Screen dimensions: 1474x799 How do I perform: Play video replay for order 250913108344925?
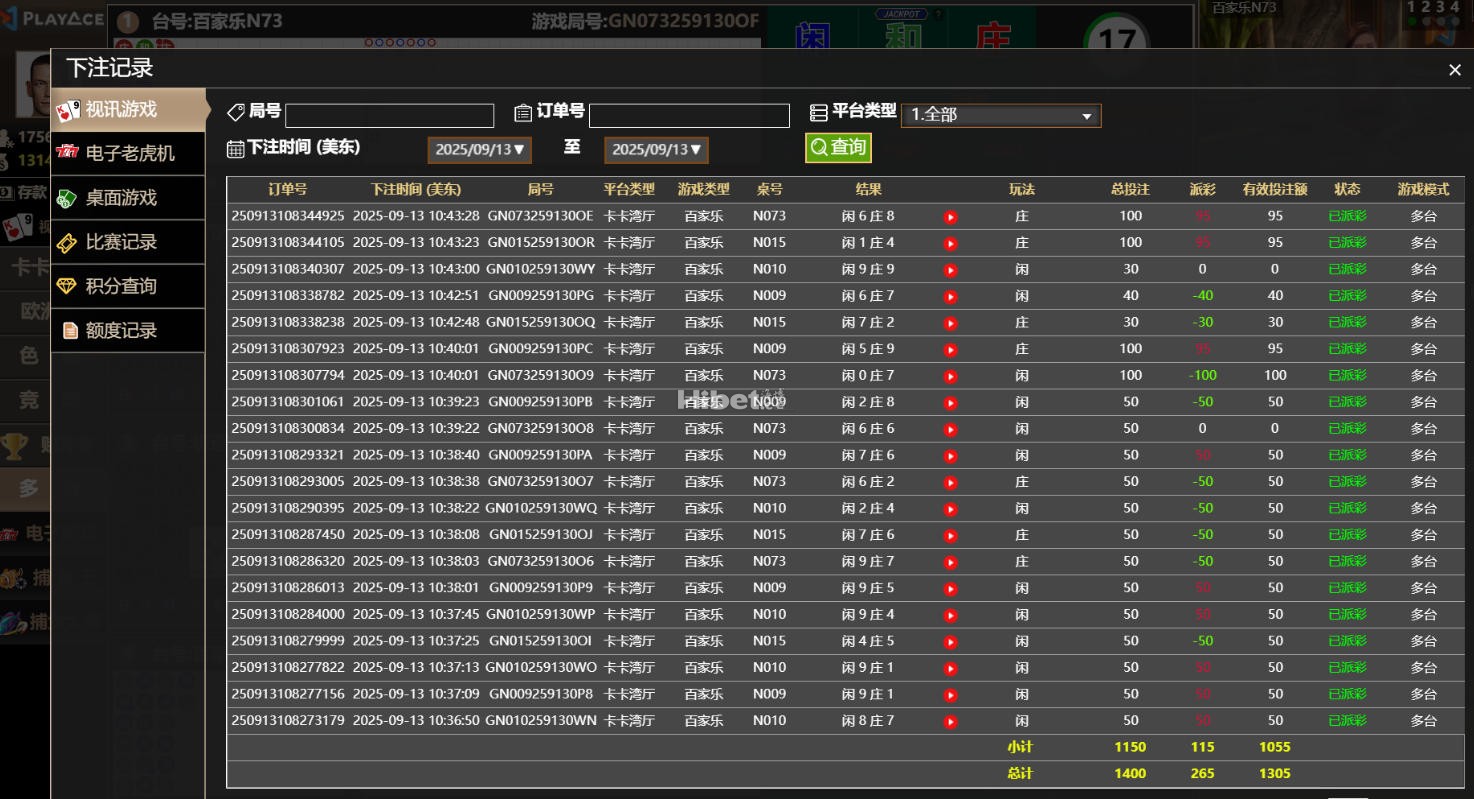(950, 217)
